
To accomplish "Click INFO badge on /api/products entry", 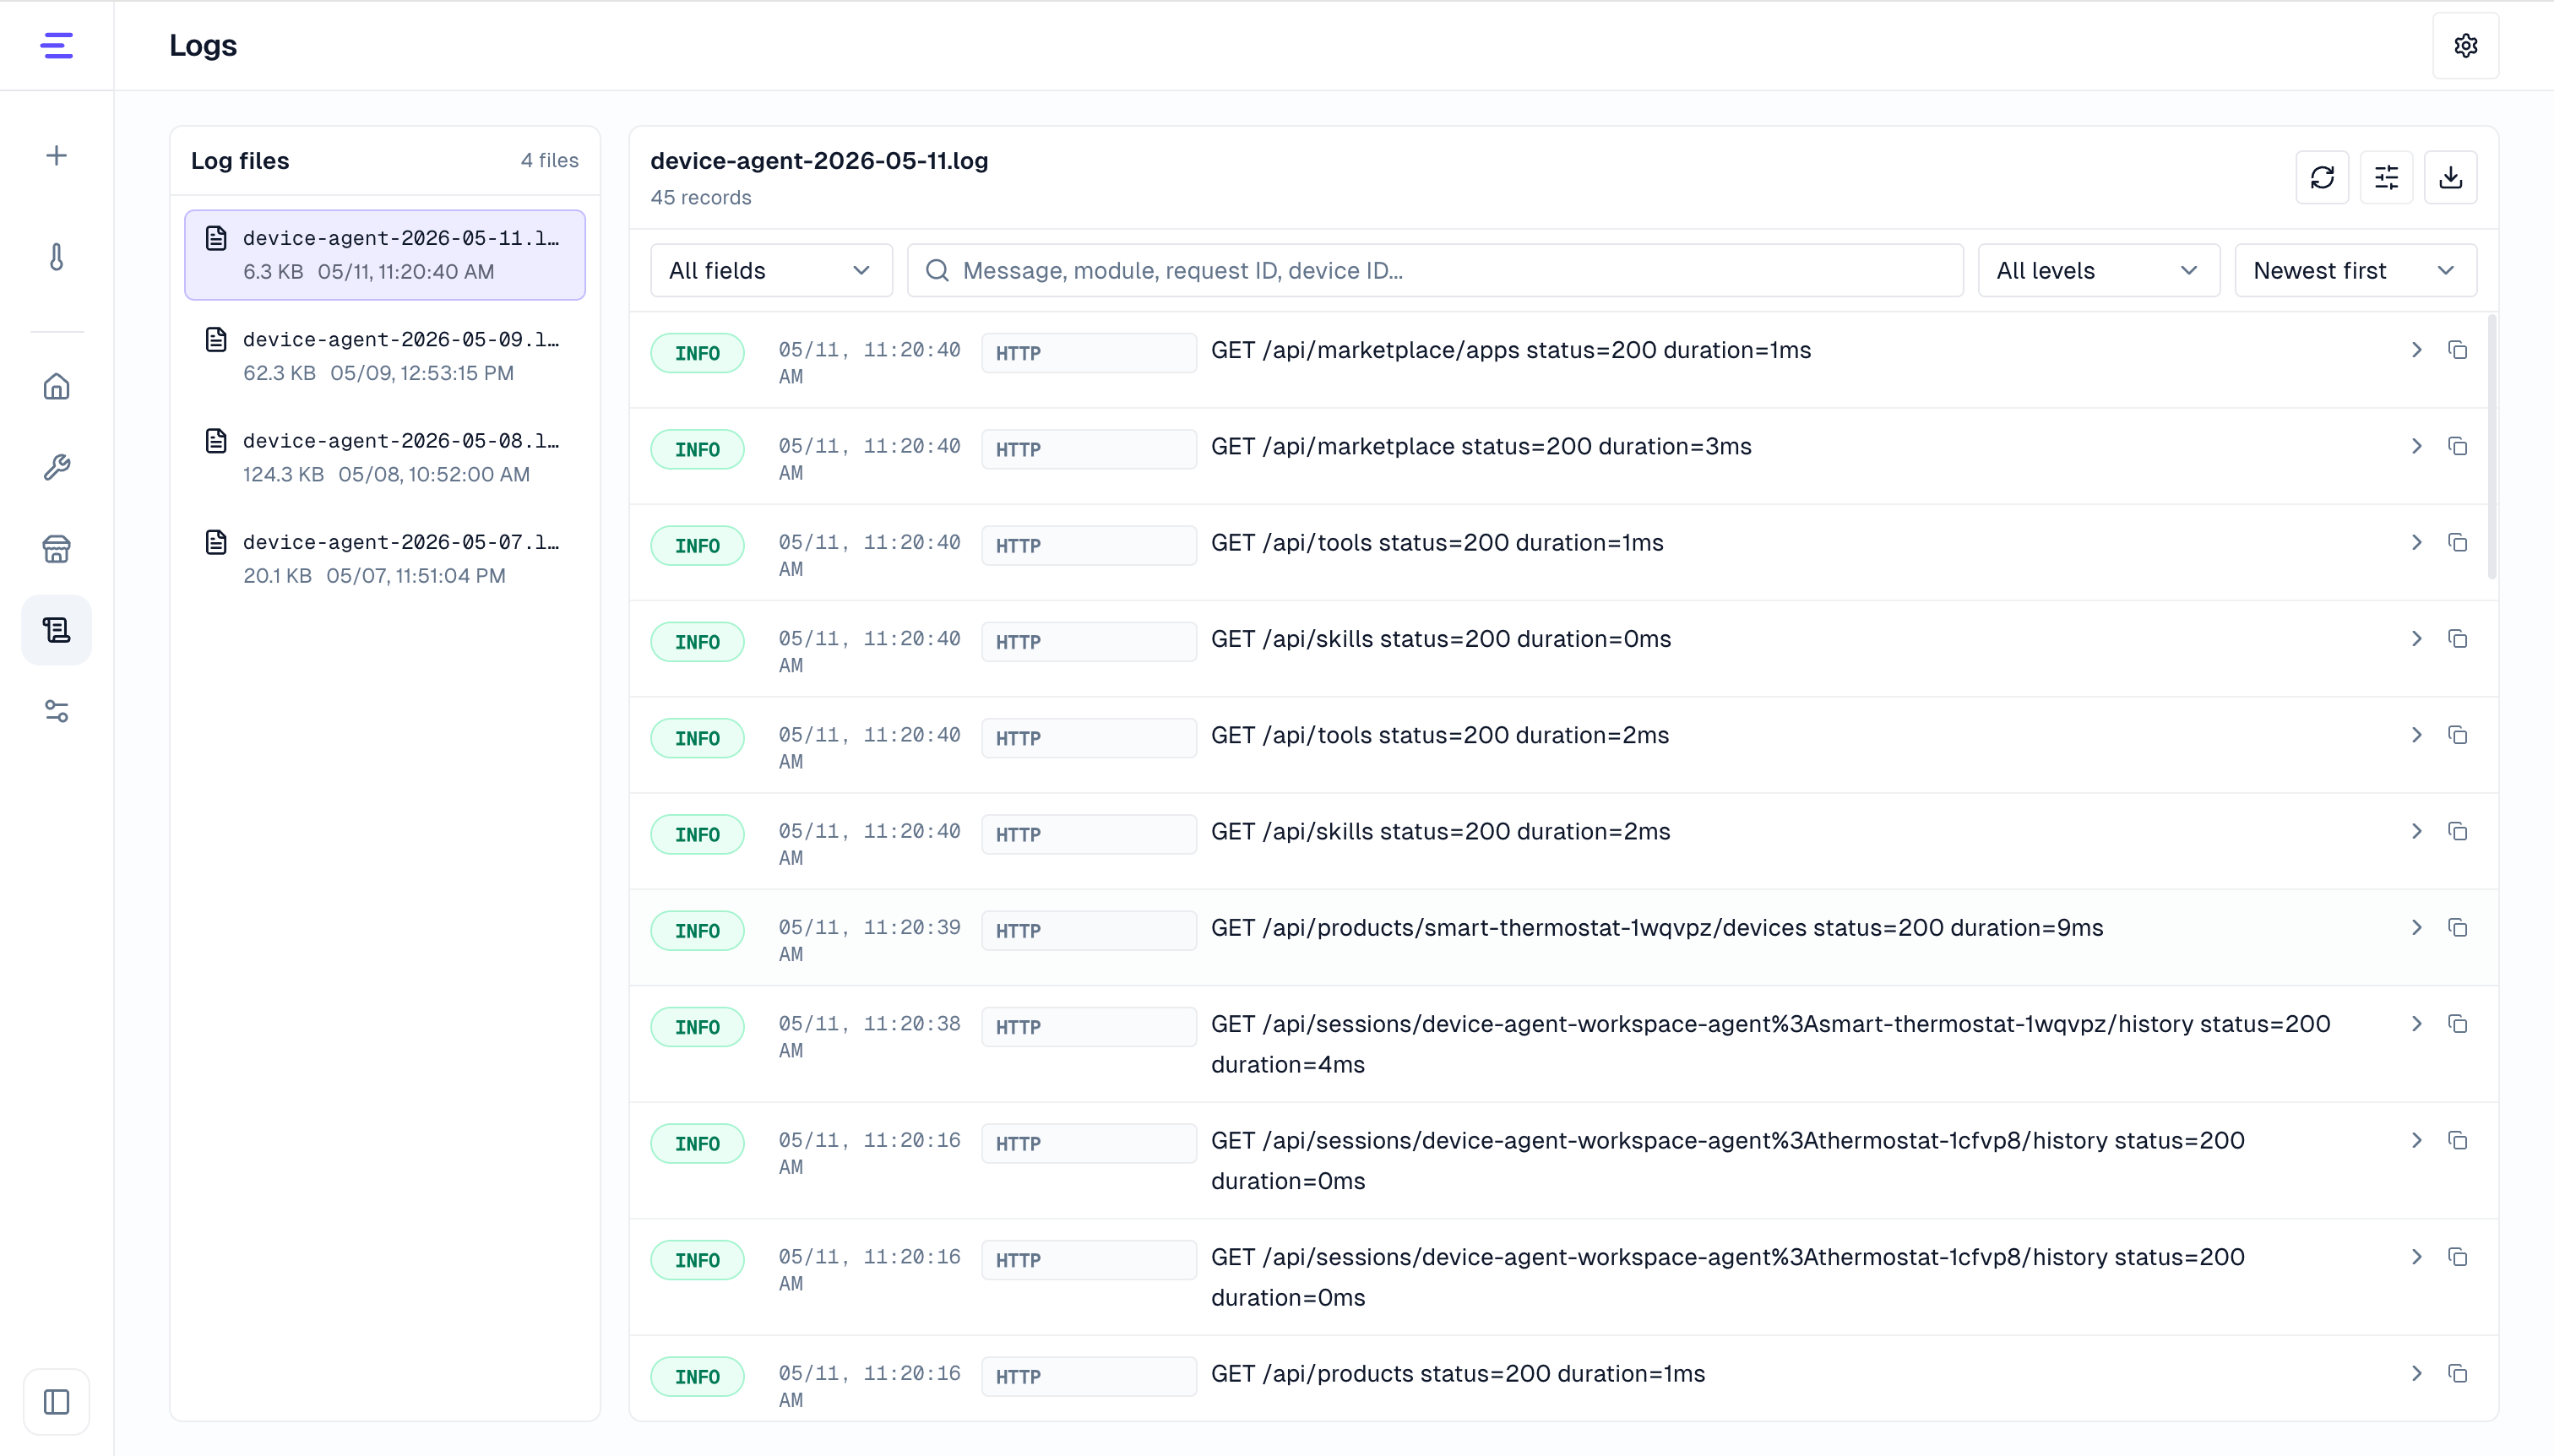I will pyautogui.click(x=697, y=1377).
